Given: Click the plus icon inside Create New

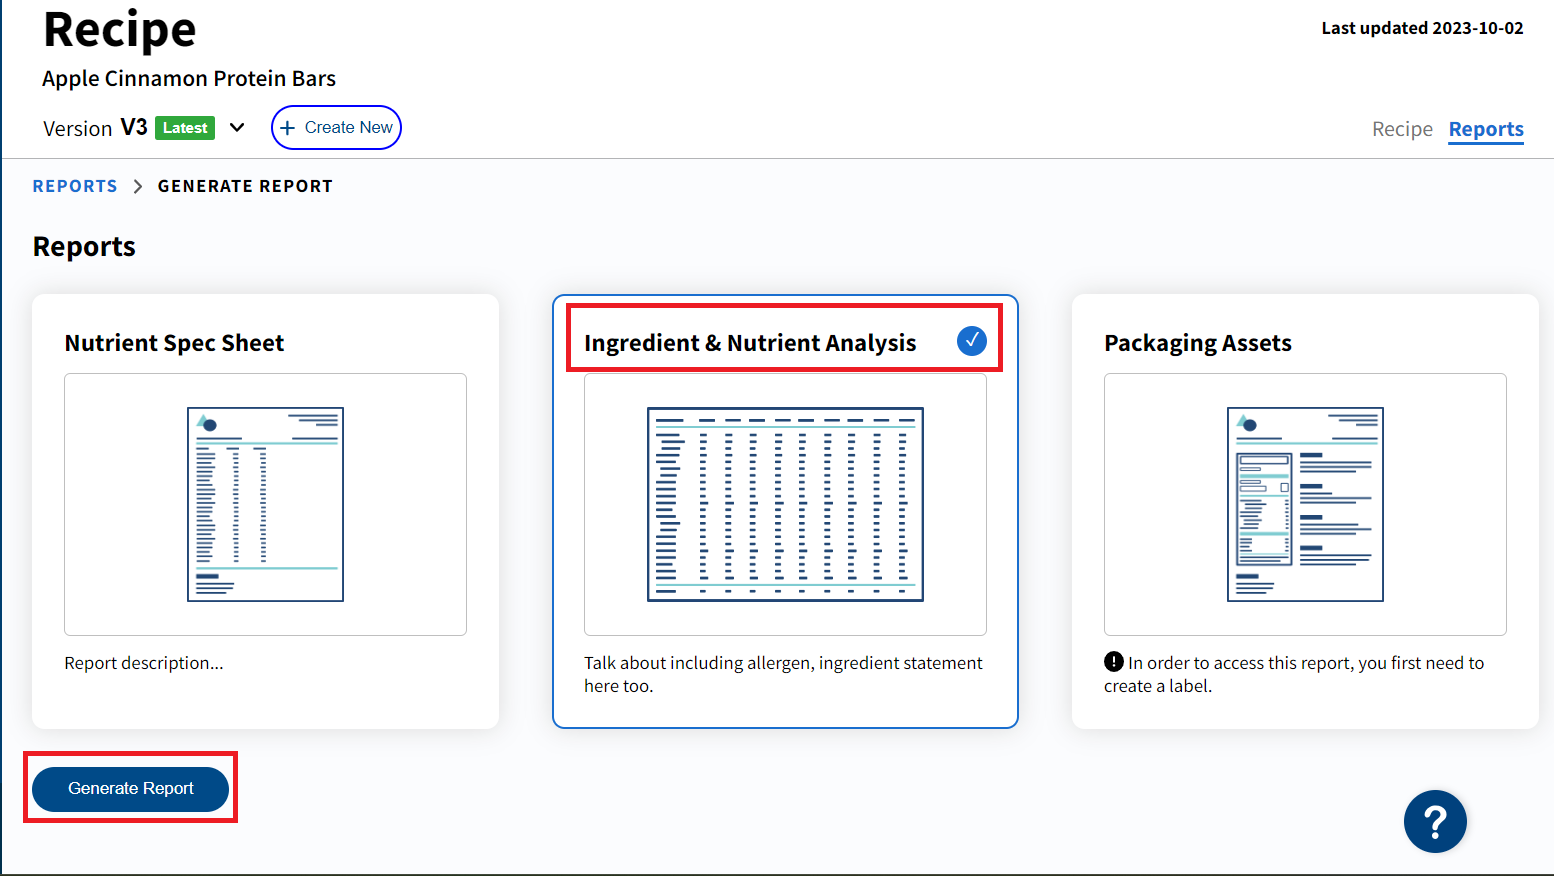Looking at the screenshot, I should click(289, 127).
